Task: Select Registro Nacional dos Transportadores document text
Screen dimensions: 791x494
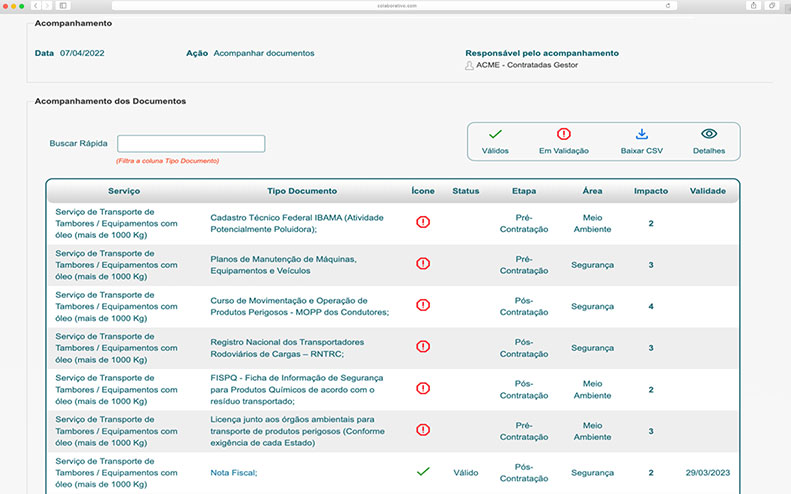Action: pos(287,348)
